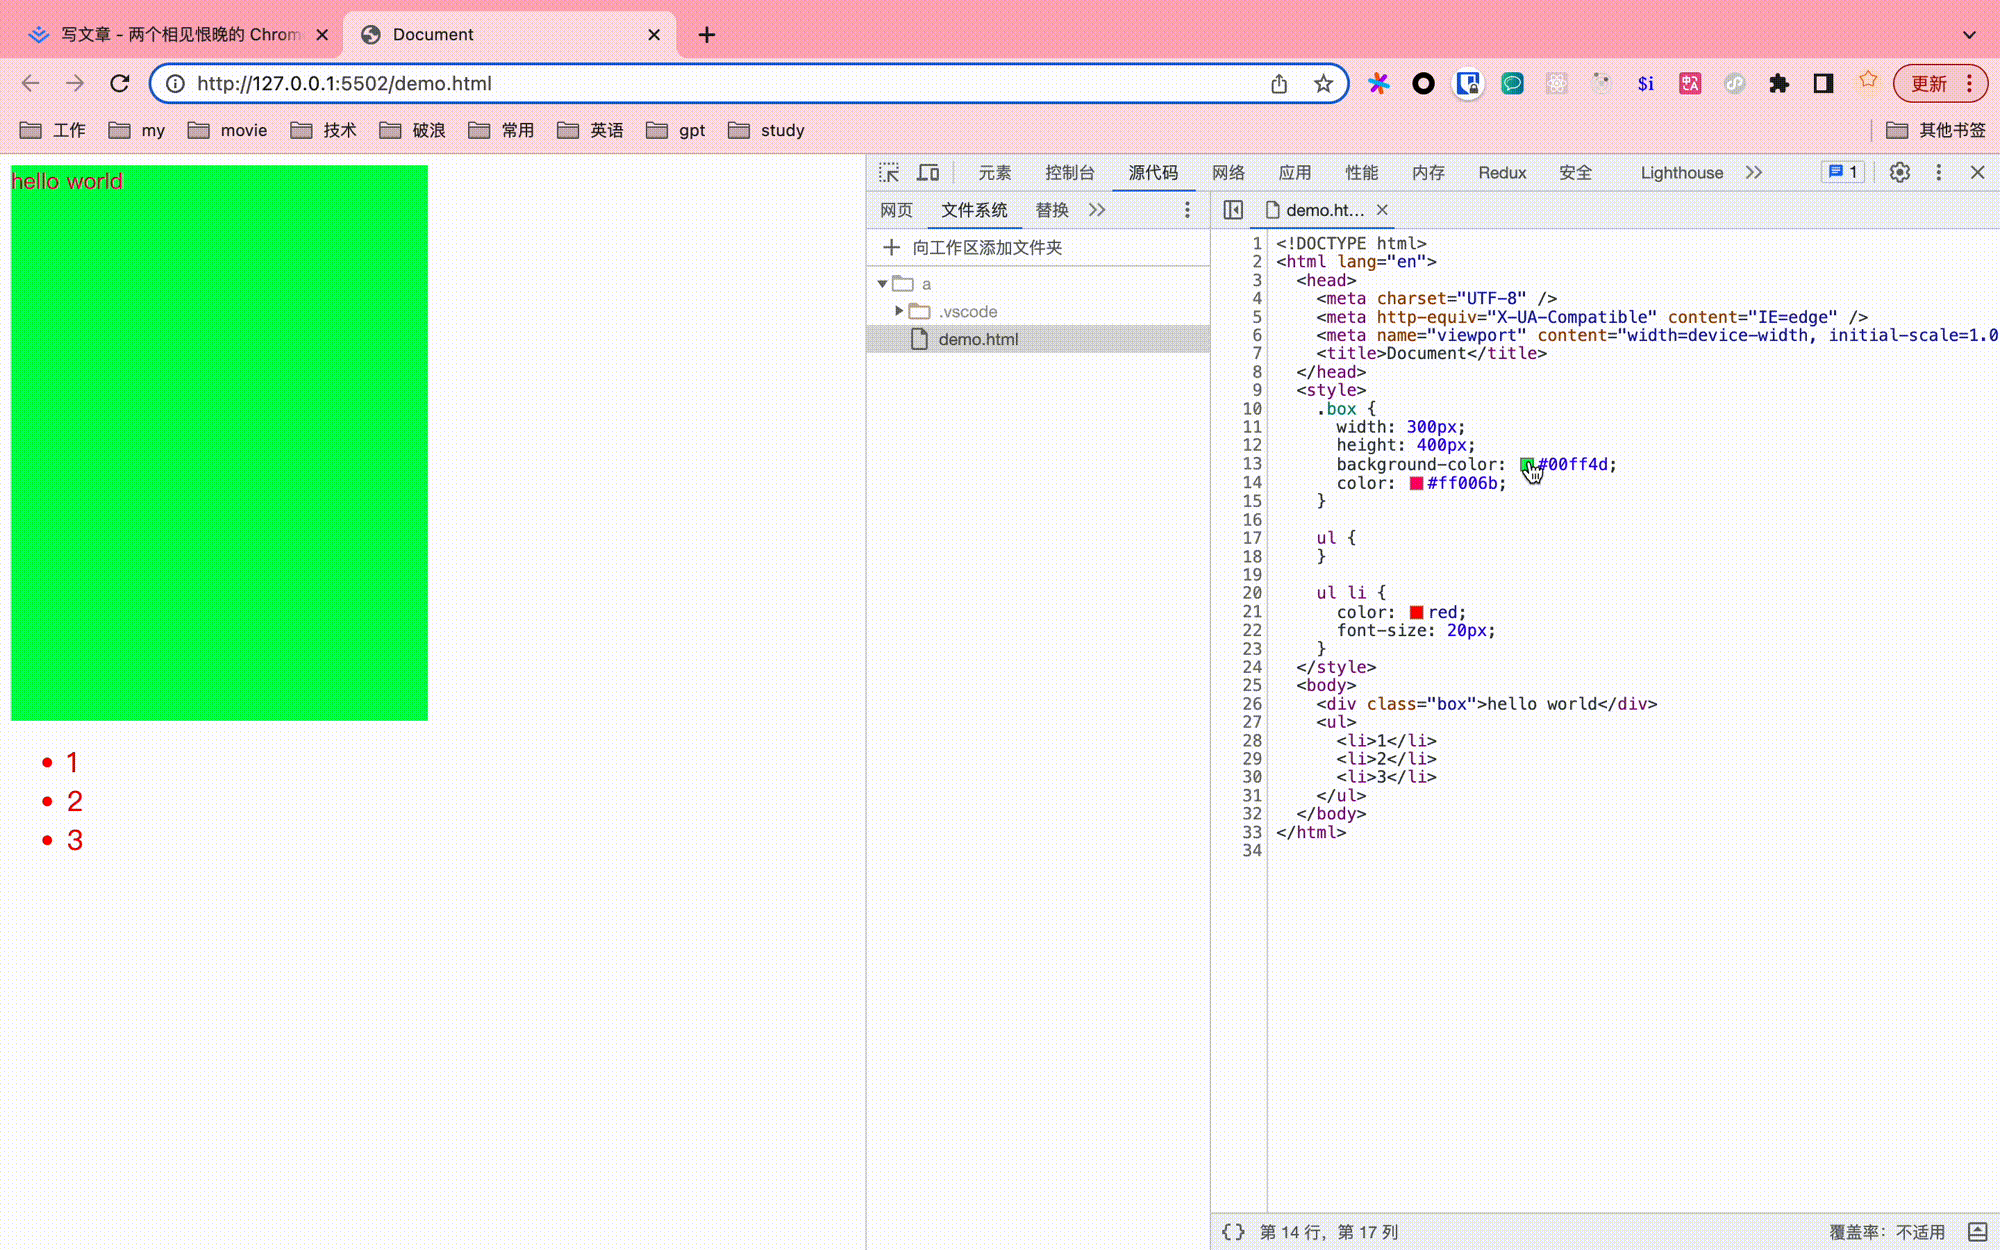Viewport: 2000px width, 1250px height.
Task: Click the add folder plus icon
Action: (x=891, y=247)
